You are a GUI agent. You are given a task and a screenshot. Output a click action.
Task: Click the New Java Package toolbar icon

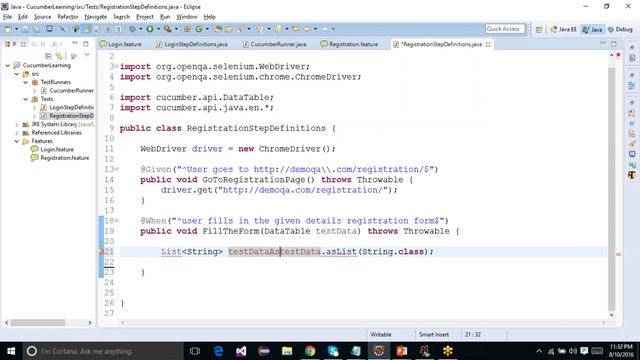point(187,29)
